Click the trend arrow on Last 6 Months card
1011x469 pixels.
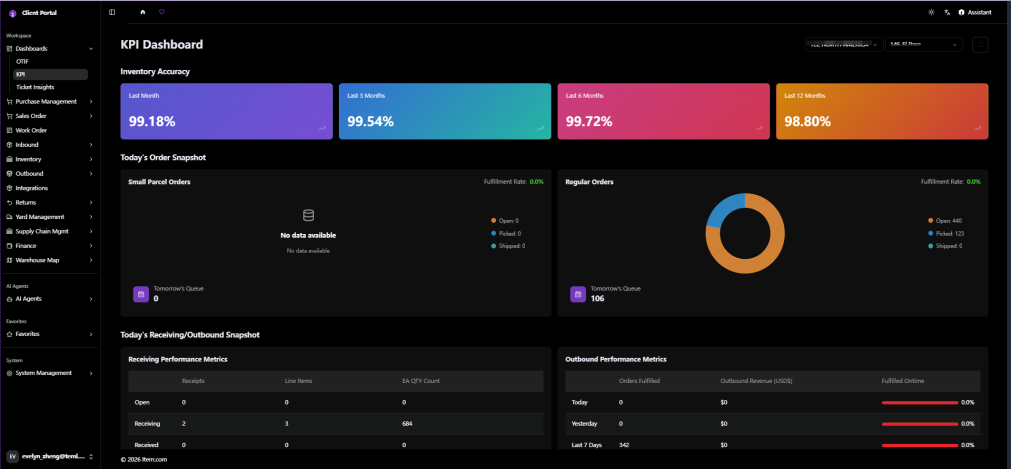pyautogui.click(x=759, y=128)
